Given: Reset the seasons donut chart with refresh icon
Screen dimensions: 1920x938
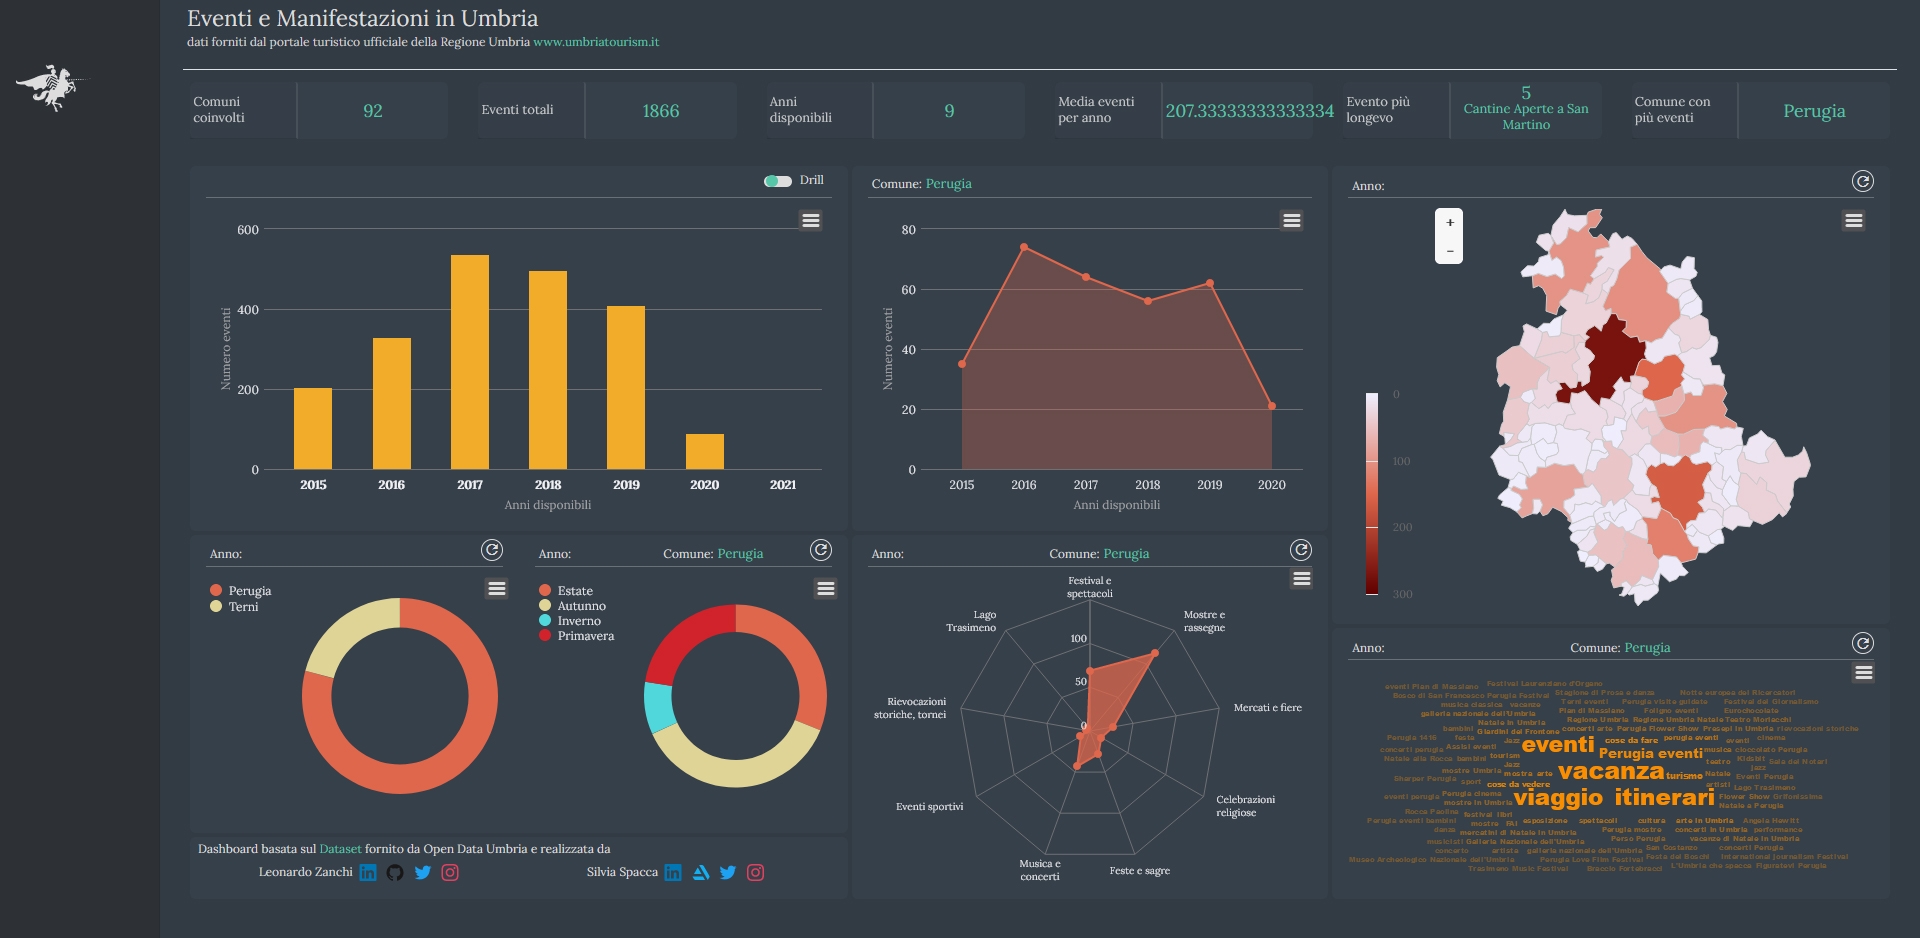Looking at the screenshot, I should [821, 550].
